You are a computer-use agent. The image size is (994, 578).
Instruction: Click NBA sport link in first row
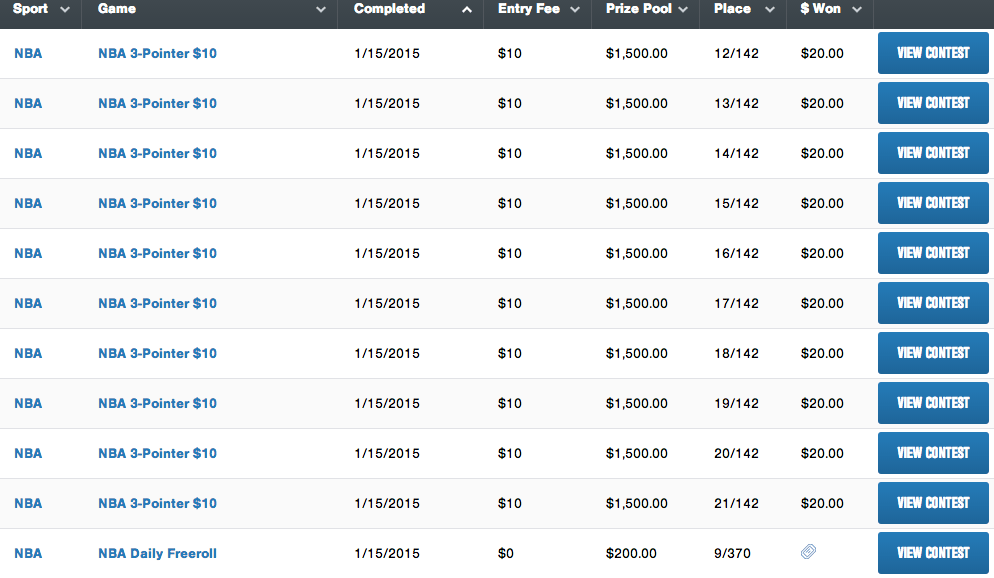[28, 53]
